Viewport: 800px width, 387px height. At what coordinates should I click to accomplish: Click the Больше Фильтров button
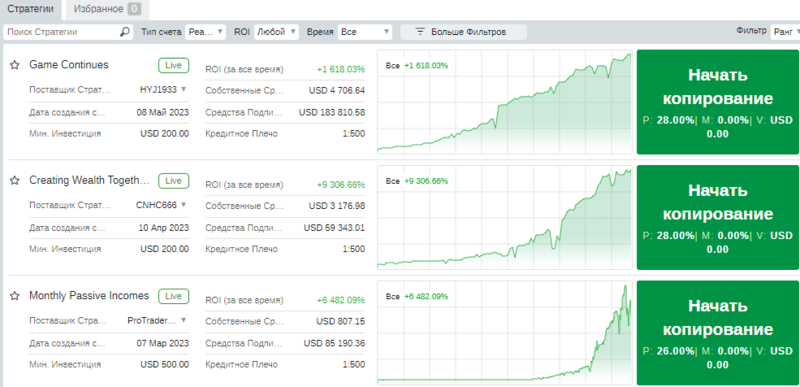click(463, 32)
